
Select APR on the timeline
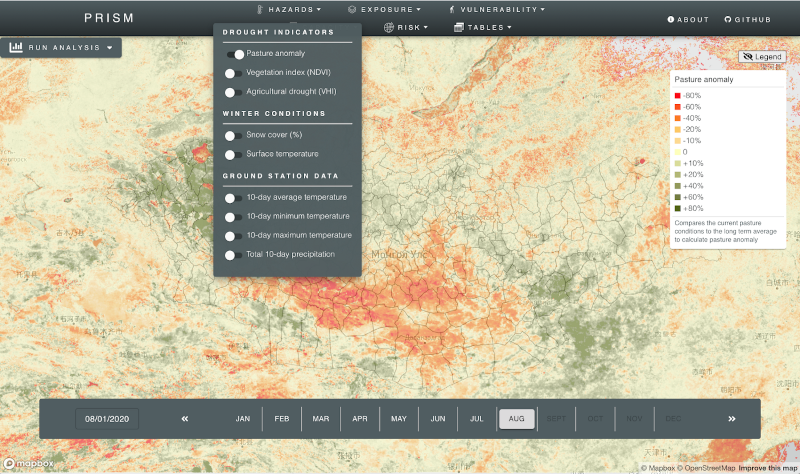[x=360, y=418]
